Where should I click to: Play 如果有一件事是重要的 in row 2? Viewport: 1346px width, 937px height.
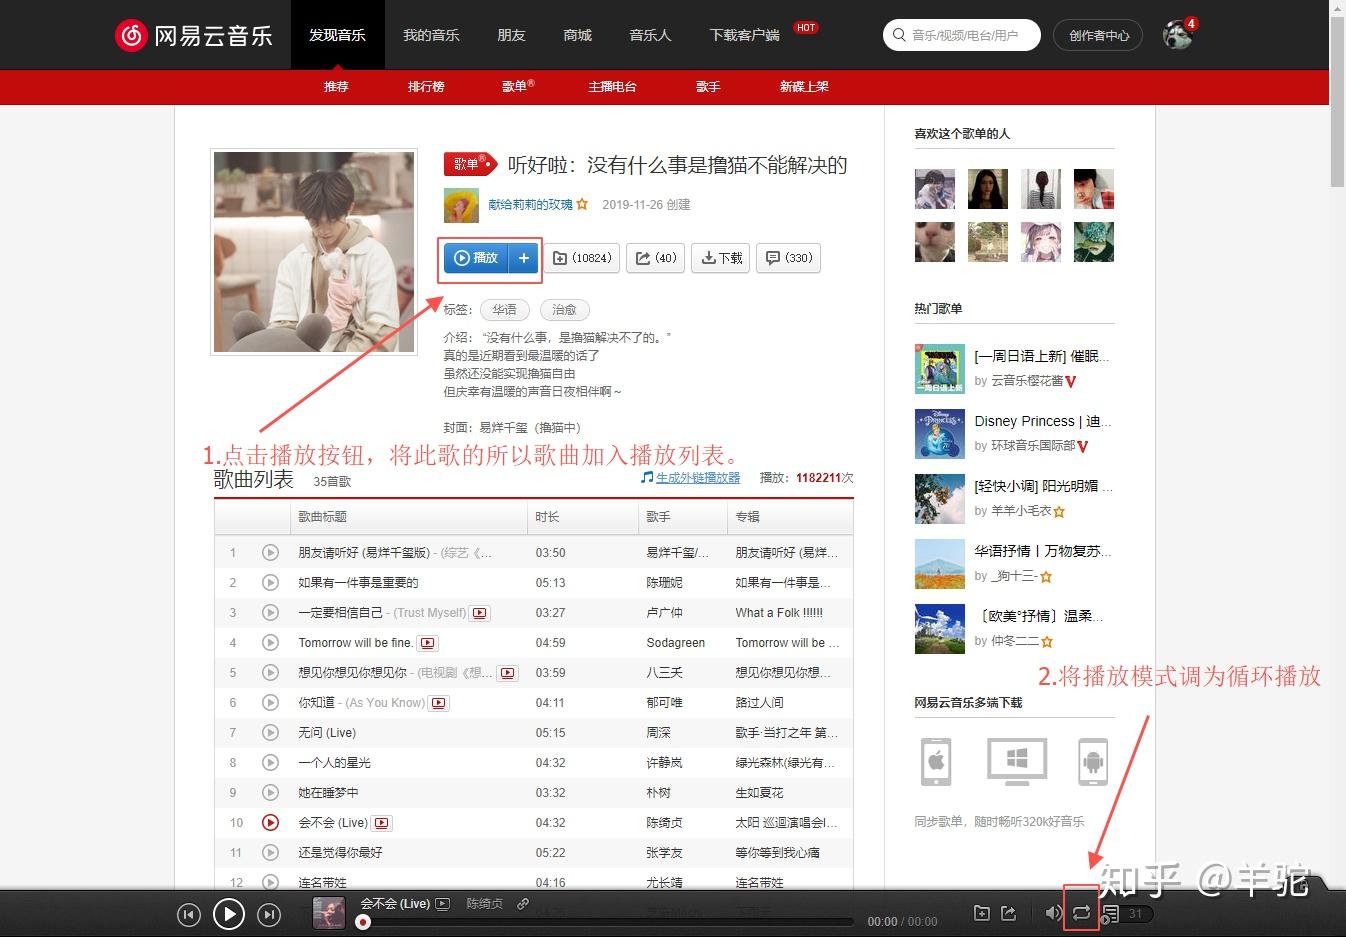(x=270, y=582)
